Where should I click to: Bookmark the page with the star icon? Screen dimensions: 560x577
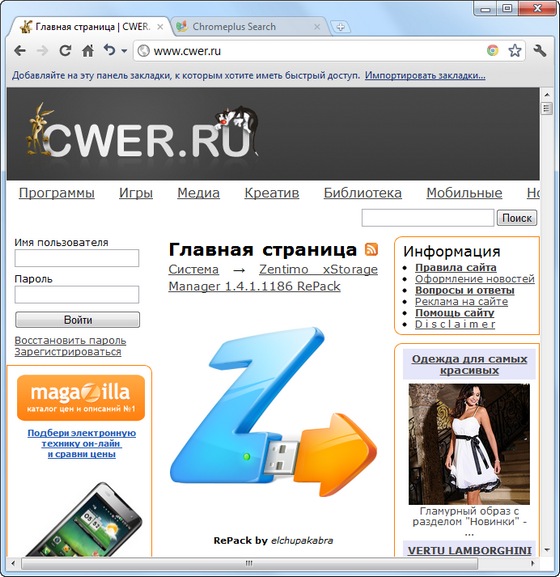(515, 50)
